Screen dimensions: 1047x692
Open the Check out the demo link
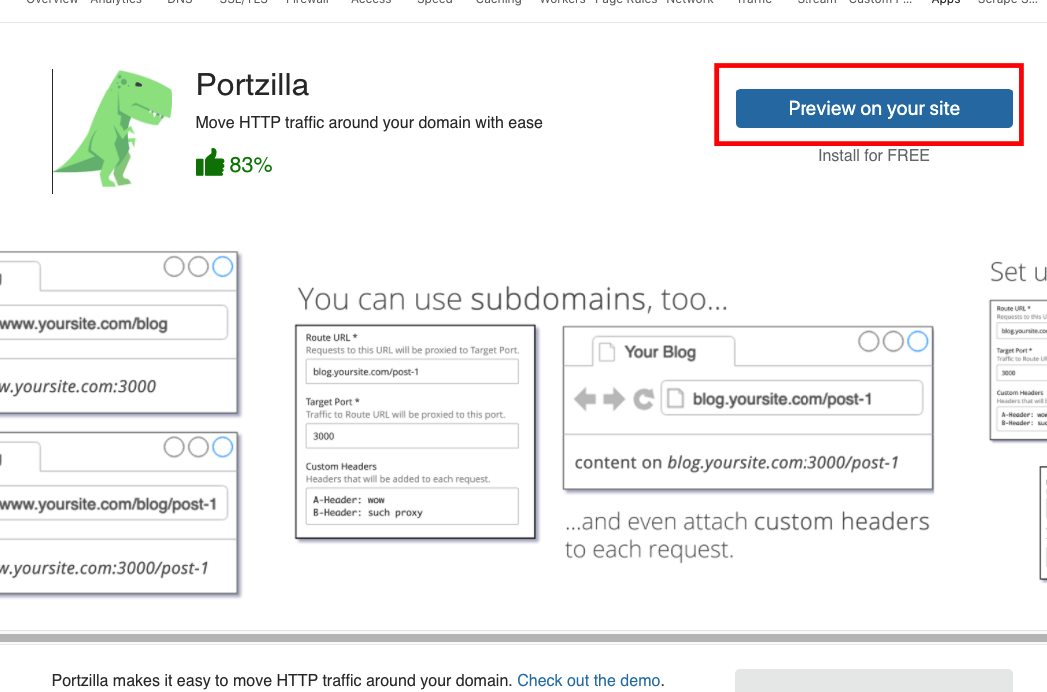[588, 680]
